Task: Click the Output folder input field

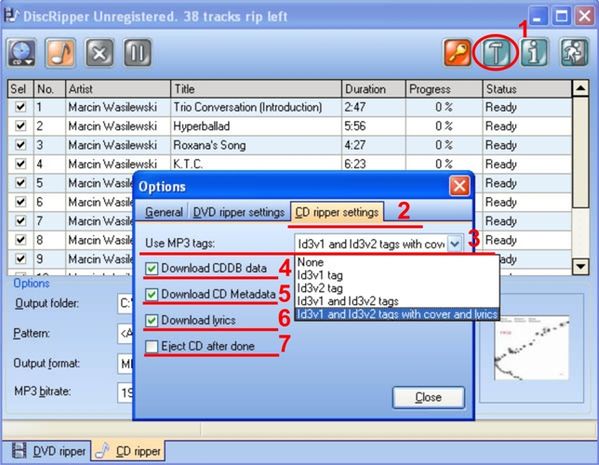Action: tap(125, 304)
